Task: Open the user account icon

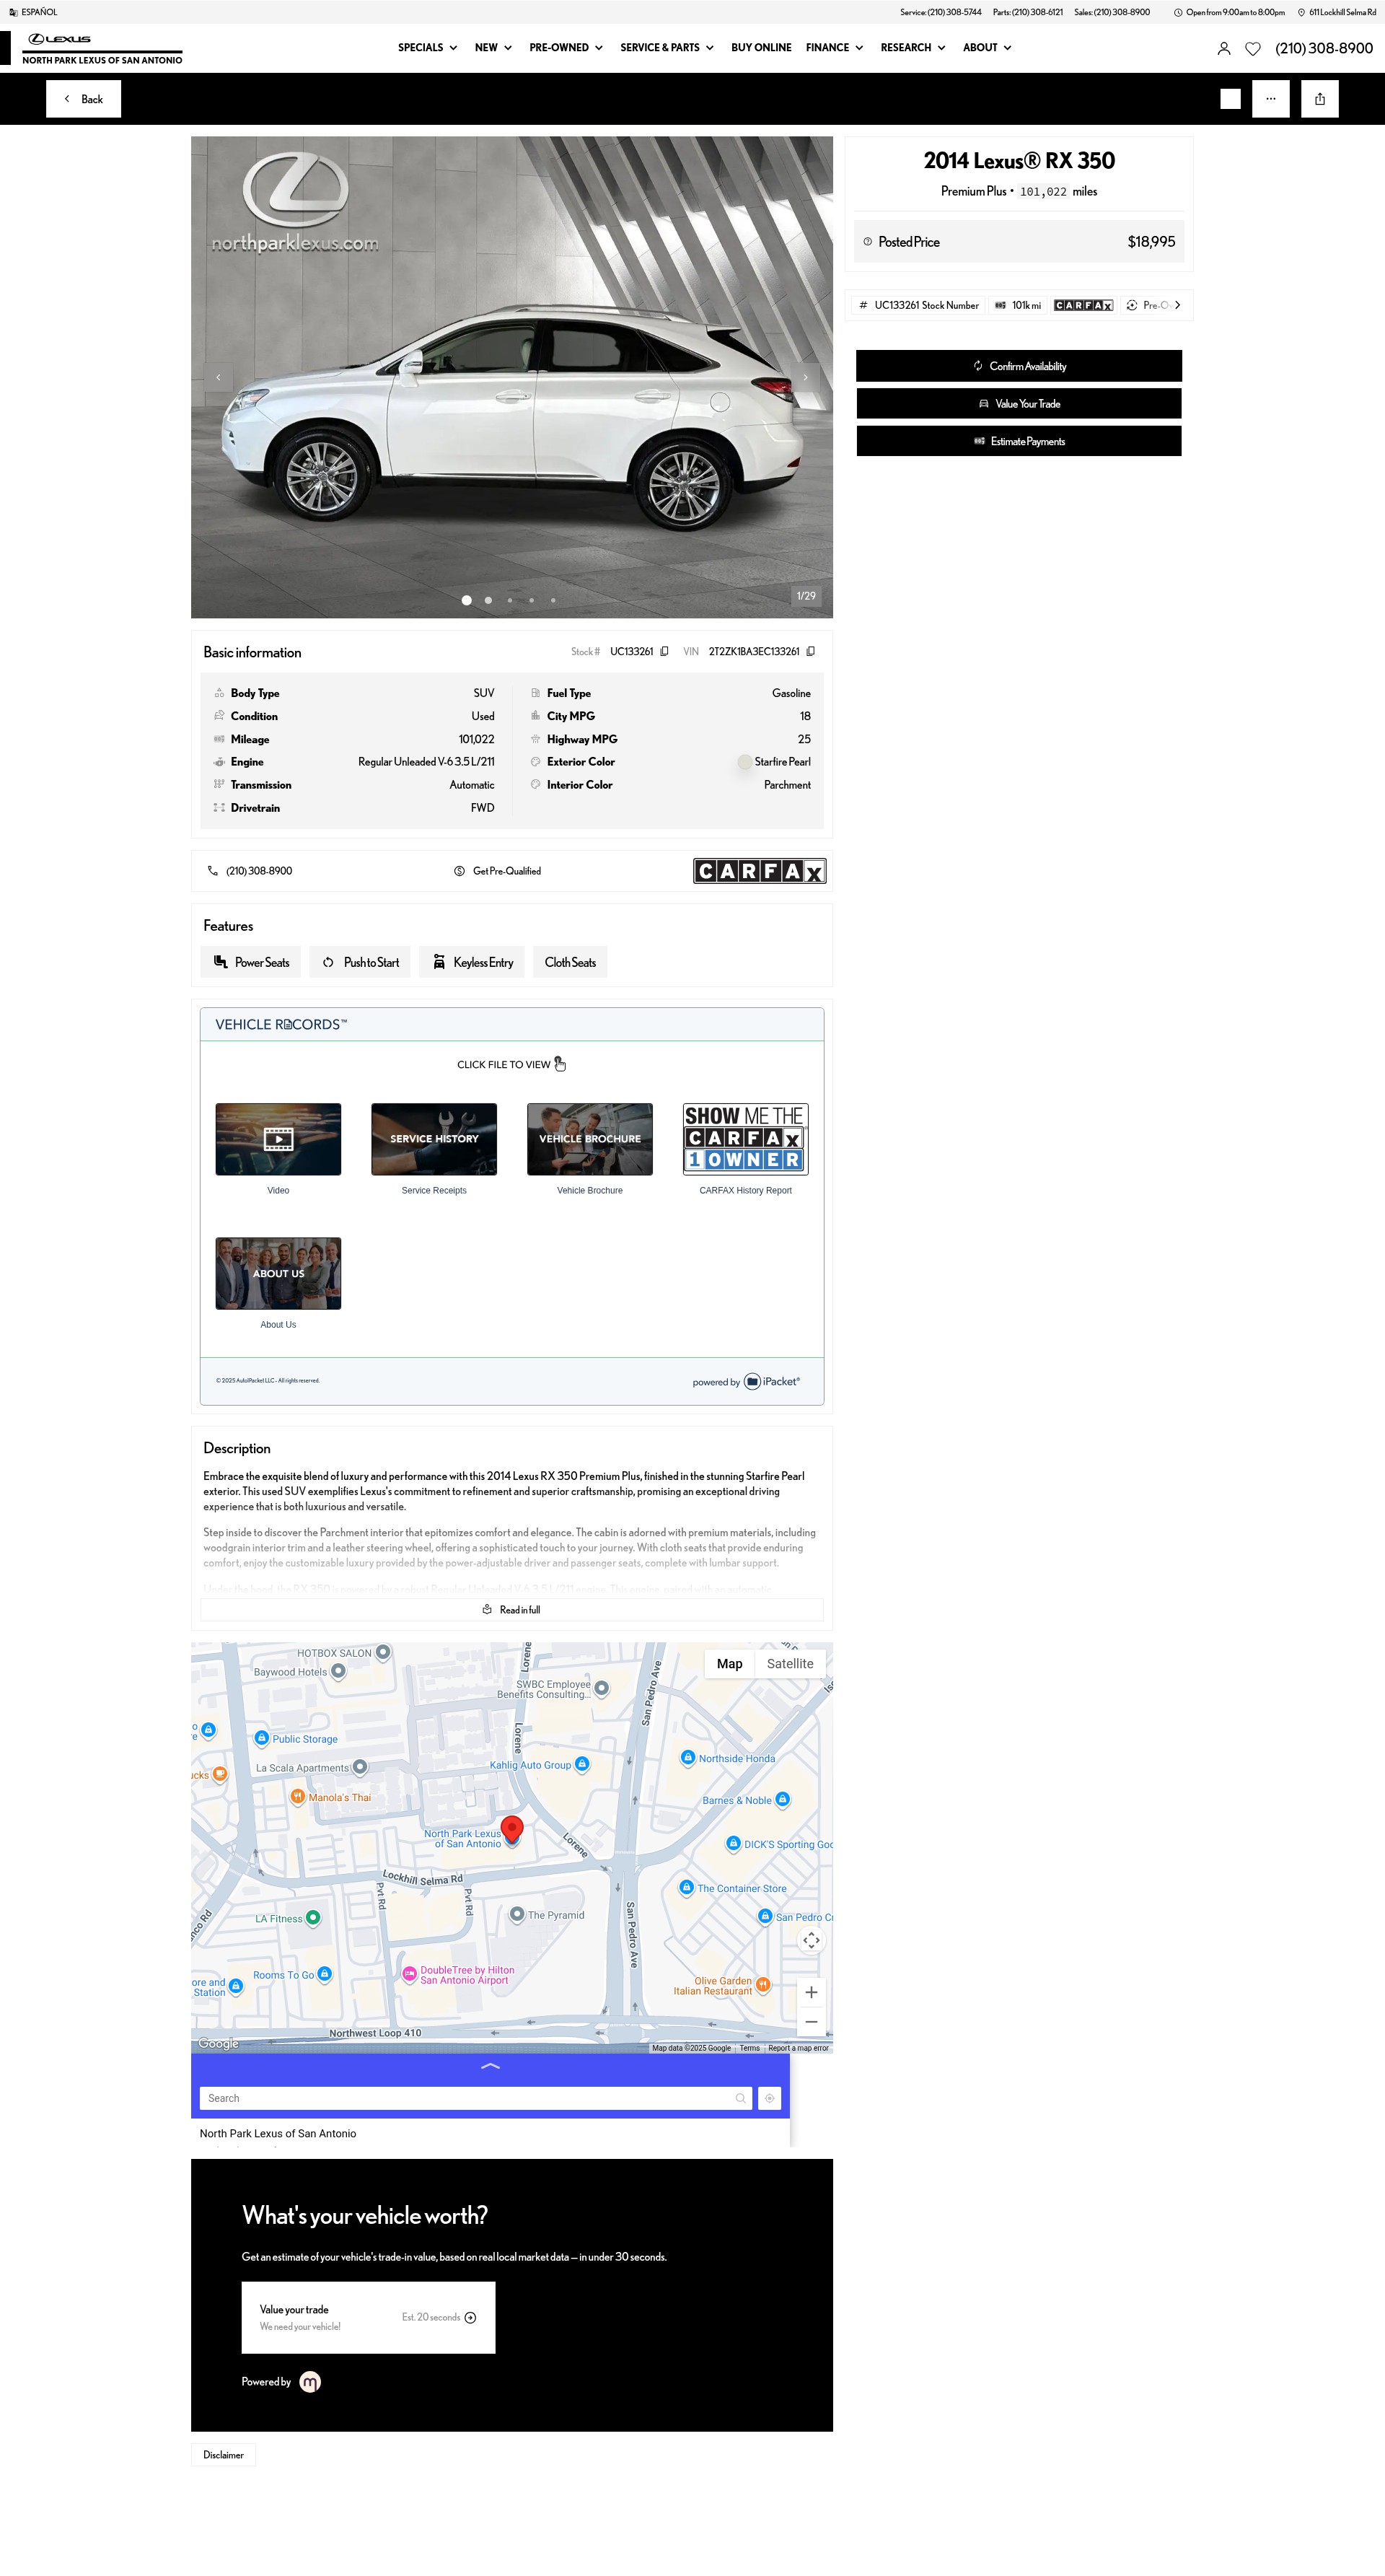Action: point(1223,48)
